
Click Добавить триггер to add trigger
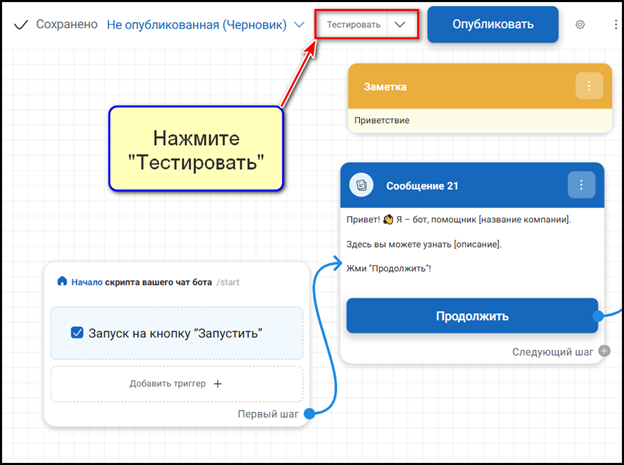tap(176, 383)
